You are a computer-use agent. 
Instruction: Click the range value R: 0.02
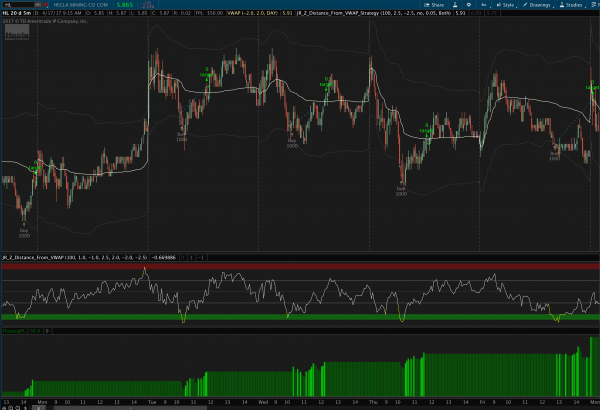pos(182,13)
